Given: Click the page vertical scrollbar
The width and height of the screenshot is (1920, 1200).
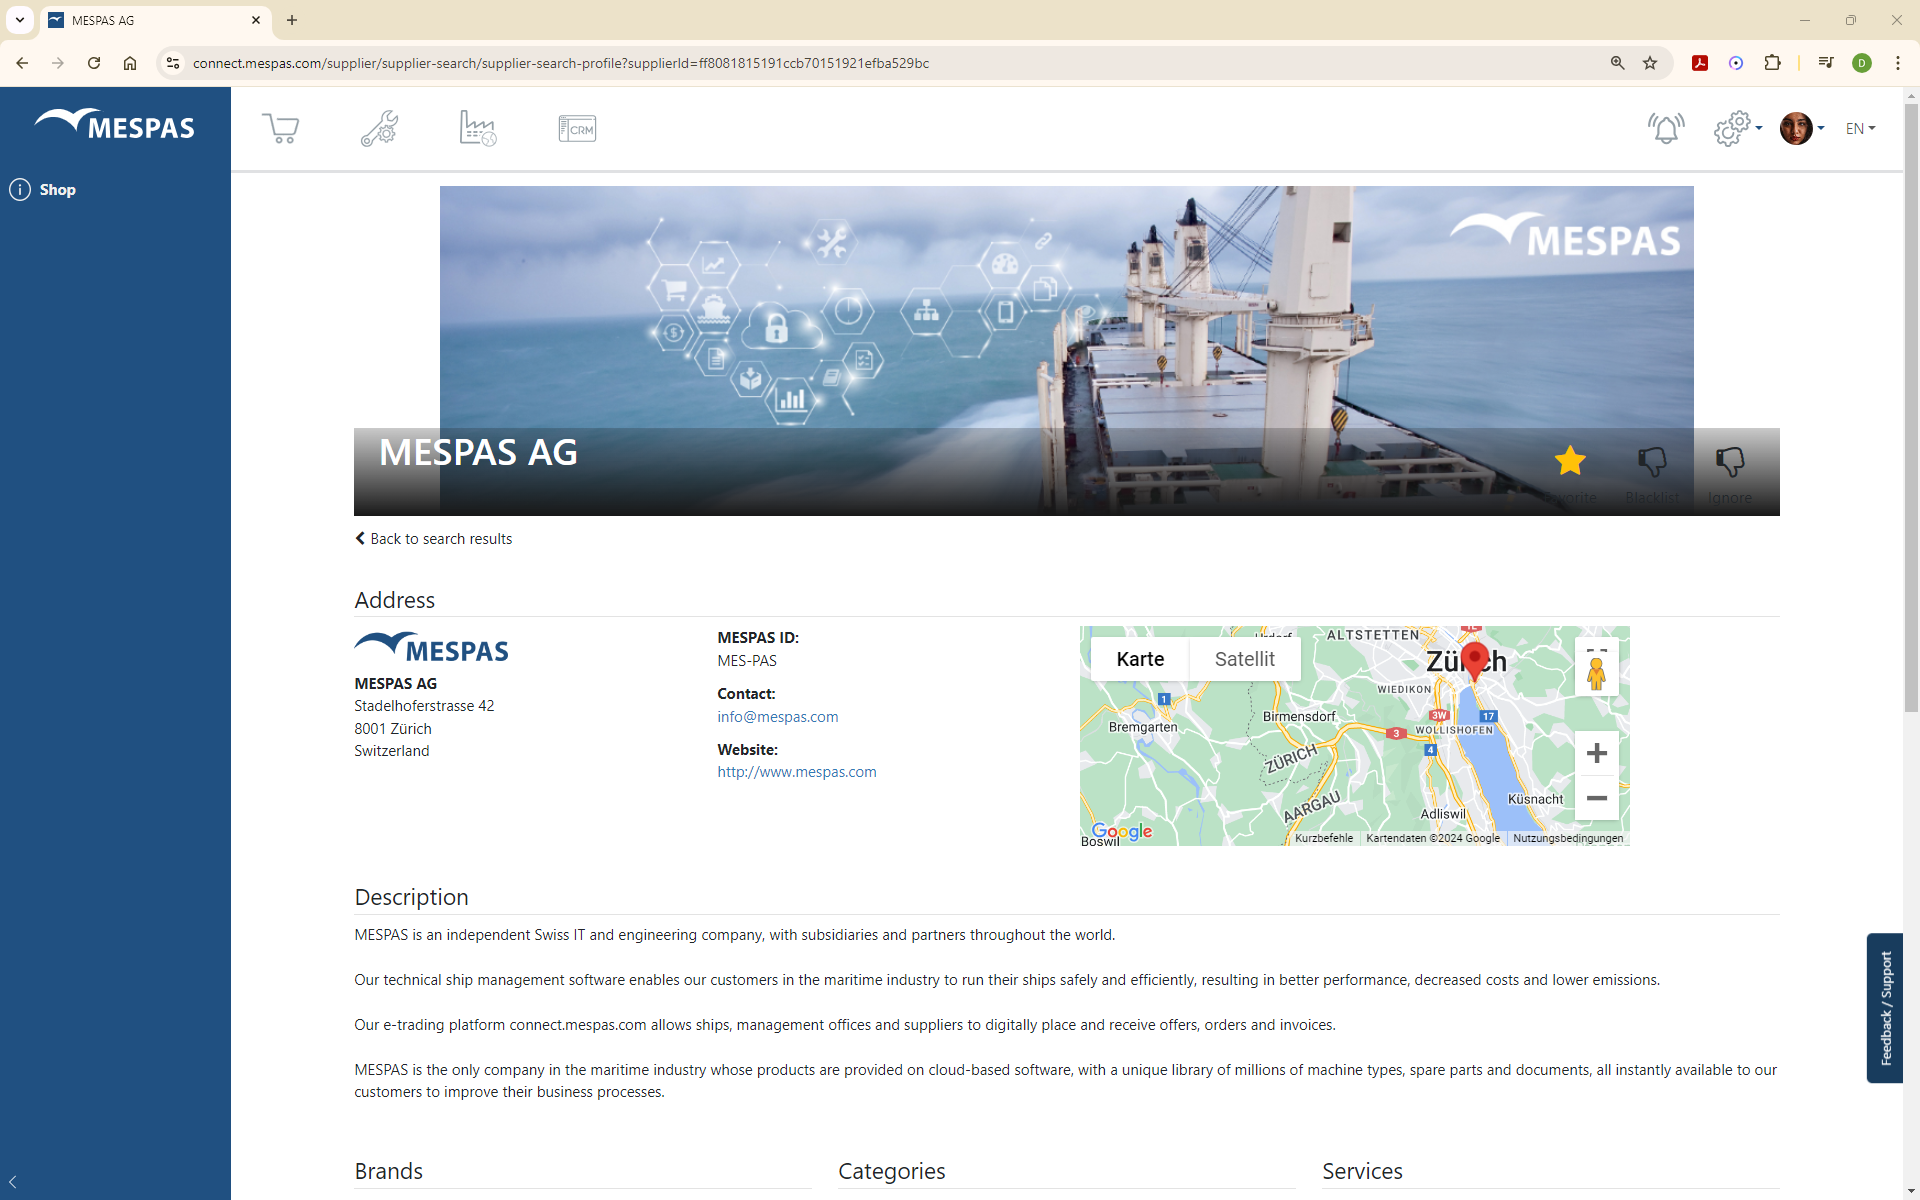Looking at the screenshot, I should 1911,407.
